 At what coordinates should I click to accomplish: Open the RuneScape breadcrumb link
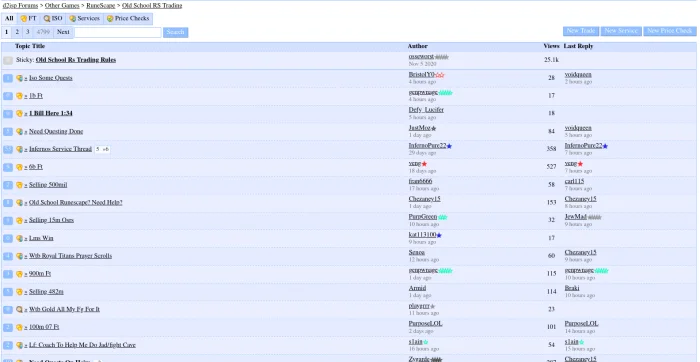(100, 6)
